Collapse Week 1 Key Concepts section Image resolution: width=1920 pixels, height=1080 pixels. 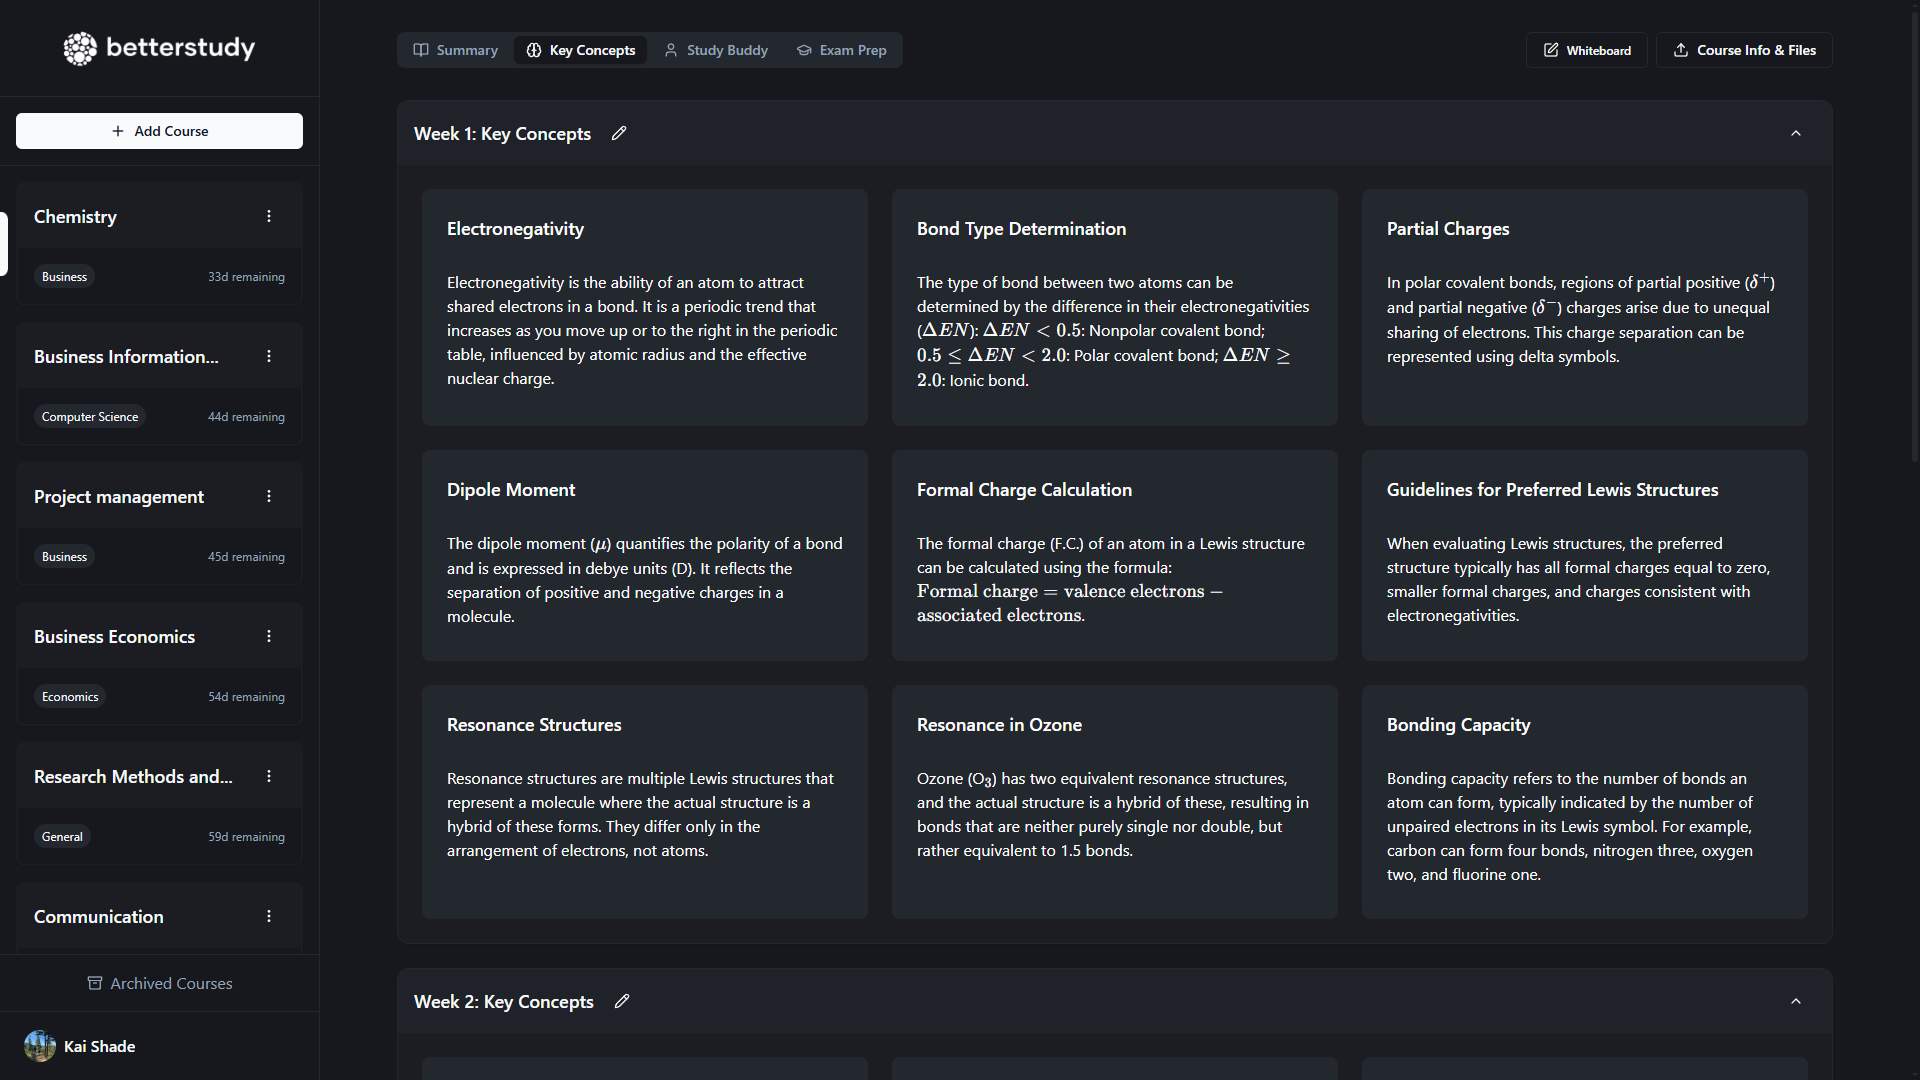click(x=1796, y=133)
